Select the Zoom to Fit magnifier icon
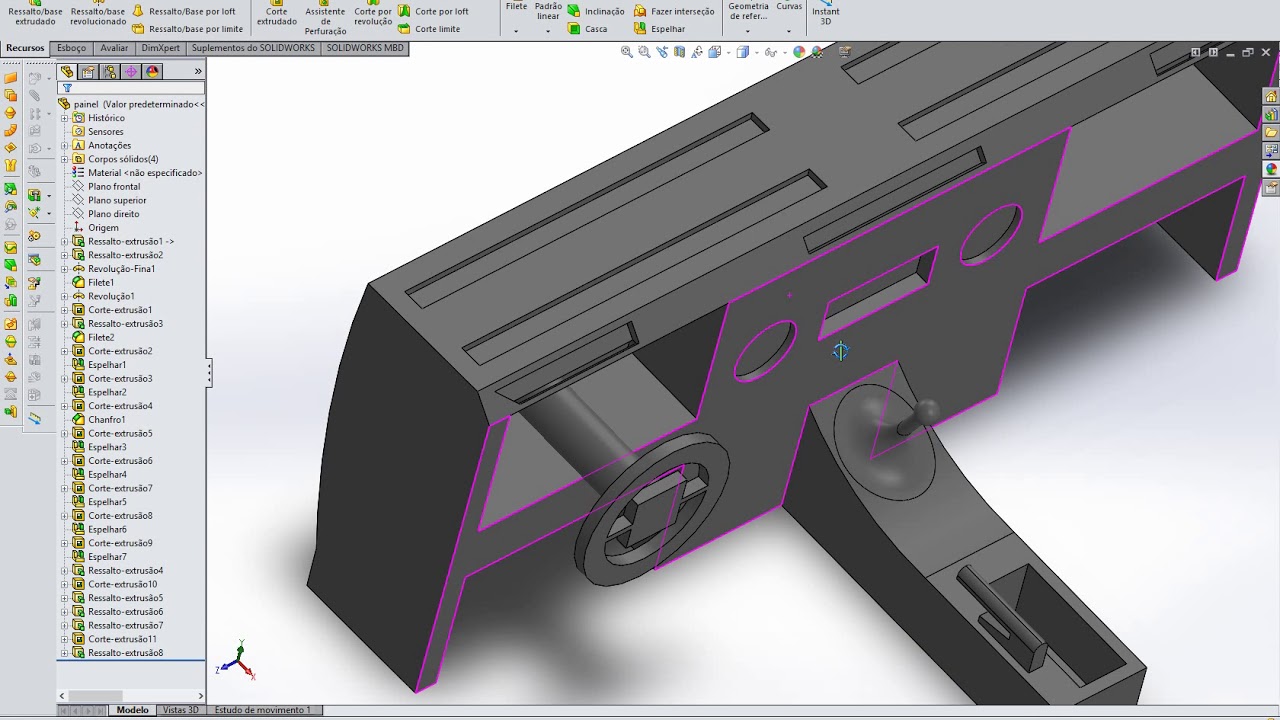This screenshot has height=720, width=1280. (x=627, y=52)
